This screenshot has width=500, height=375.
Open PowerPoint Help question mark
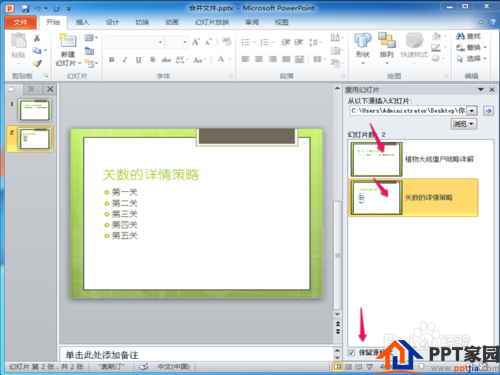[493, 22]
